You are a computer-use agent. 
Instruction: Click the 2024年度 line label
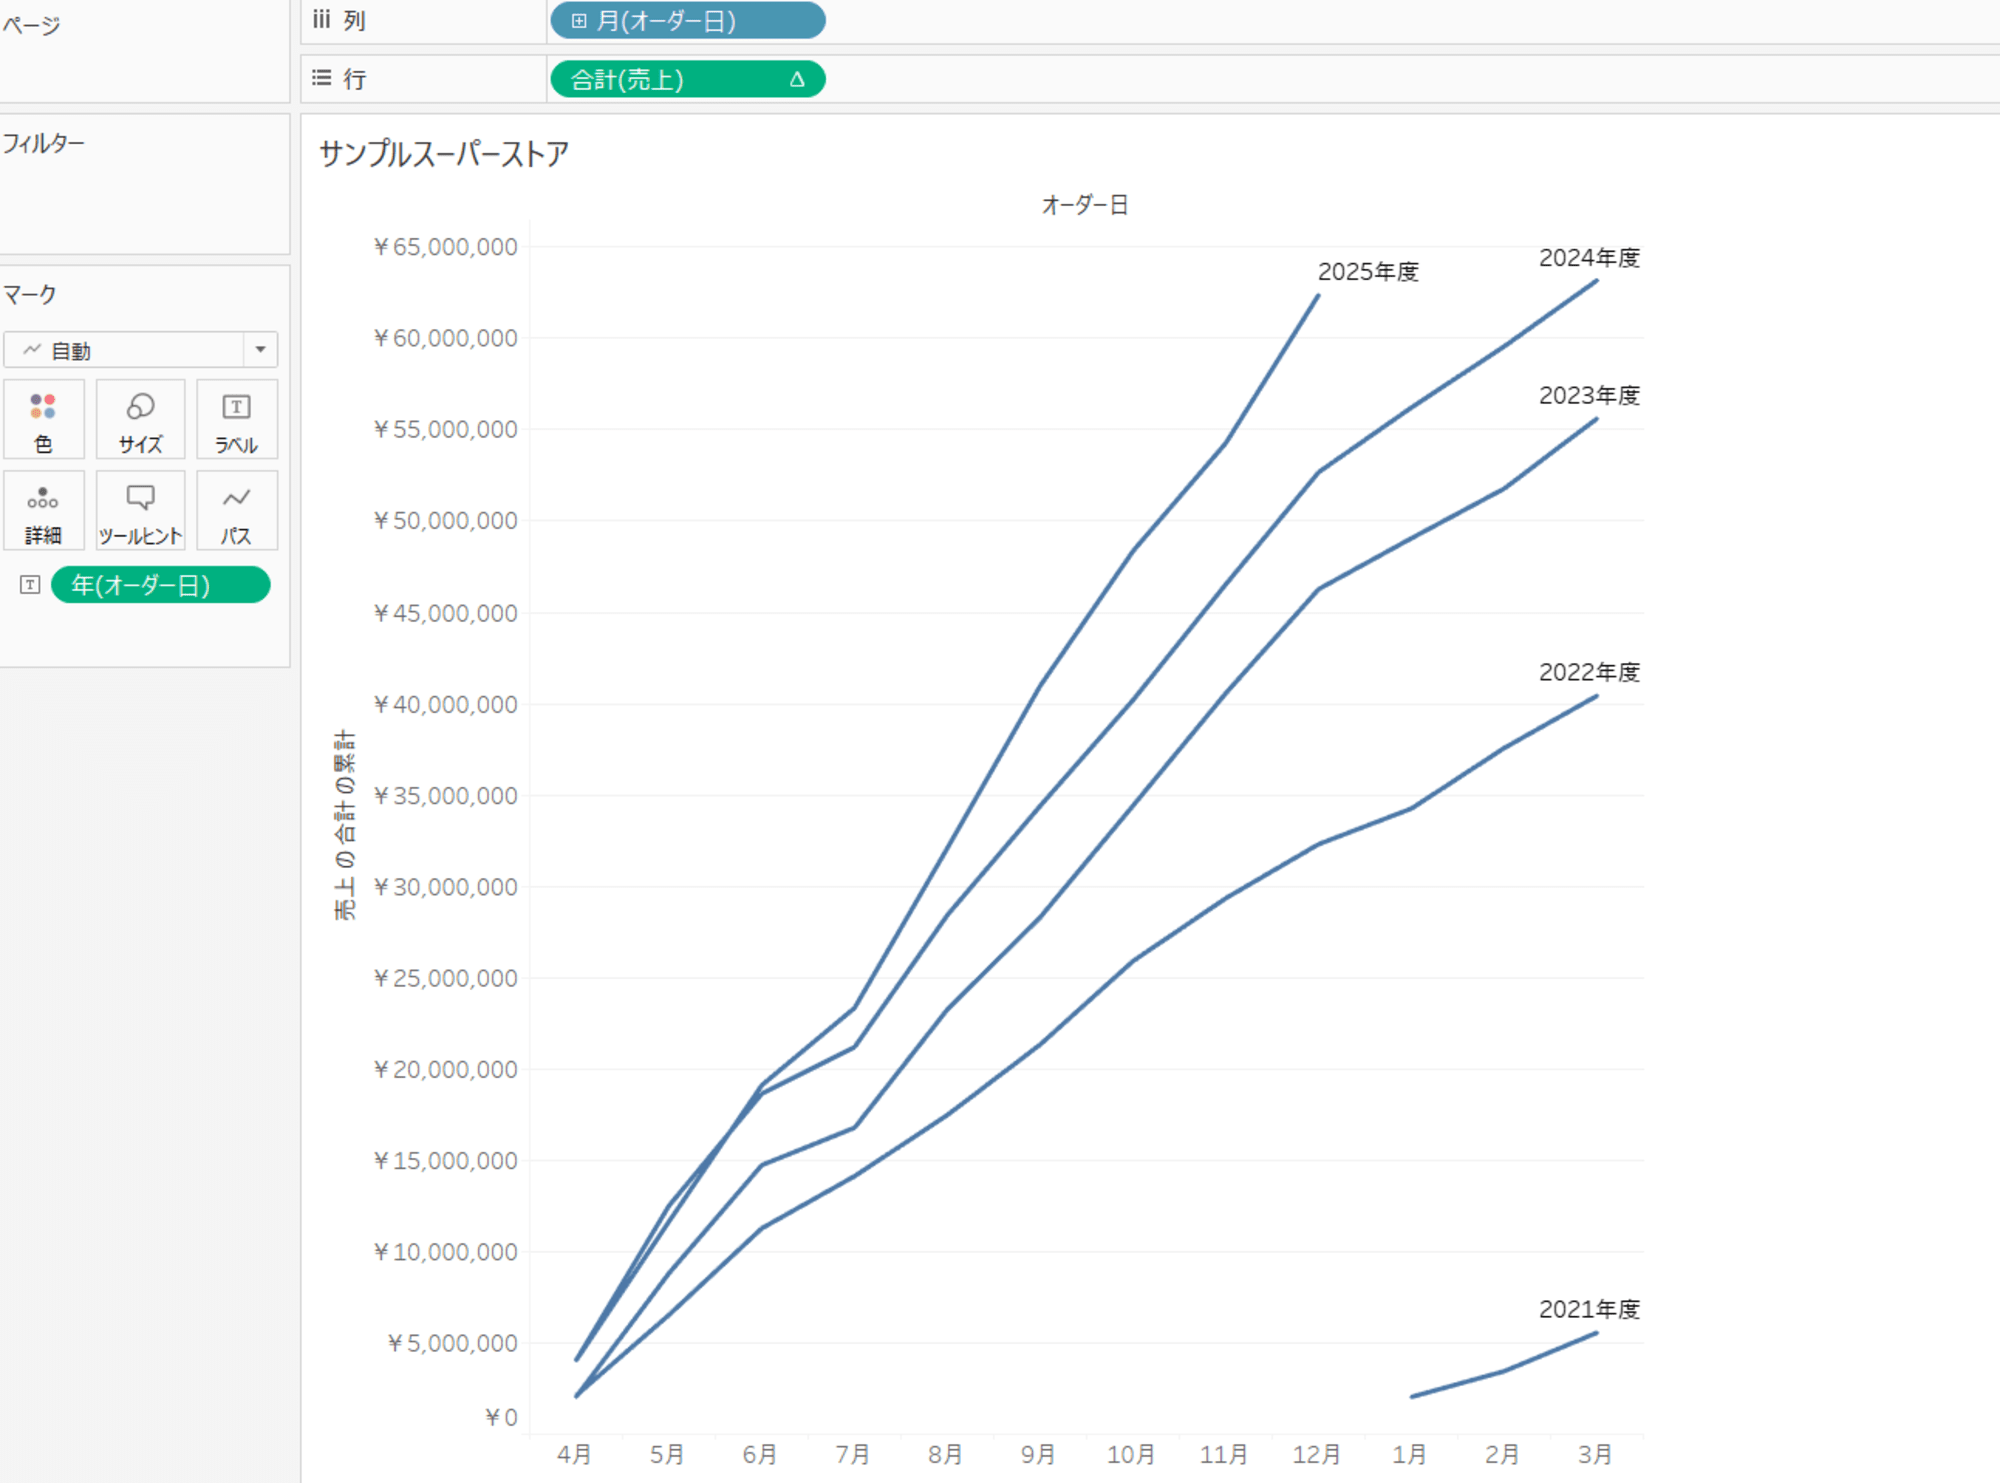(1589, 258)
